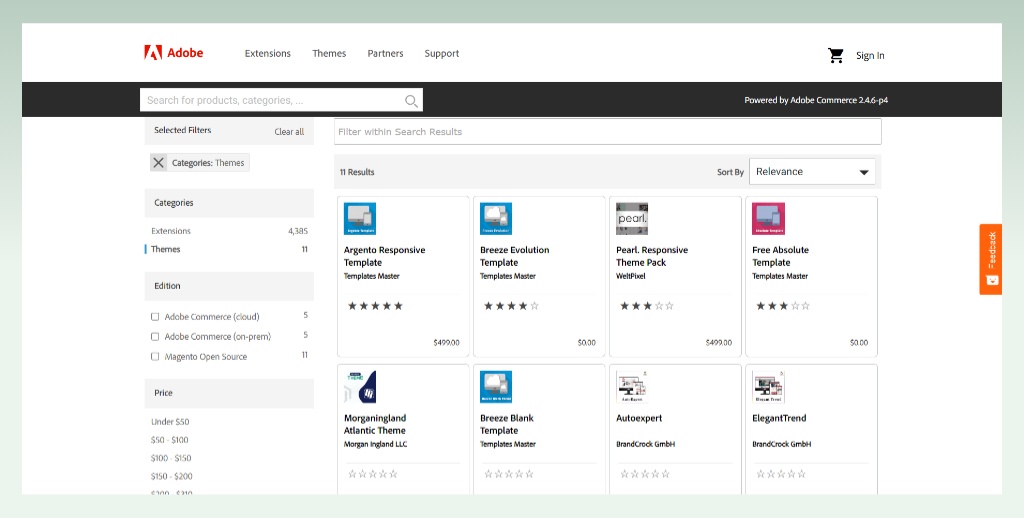This screenshot has width=1024, height=518.
Task: Click the Price filter header
Action: pyautogui.click(x=229, y=393)
